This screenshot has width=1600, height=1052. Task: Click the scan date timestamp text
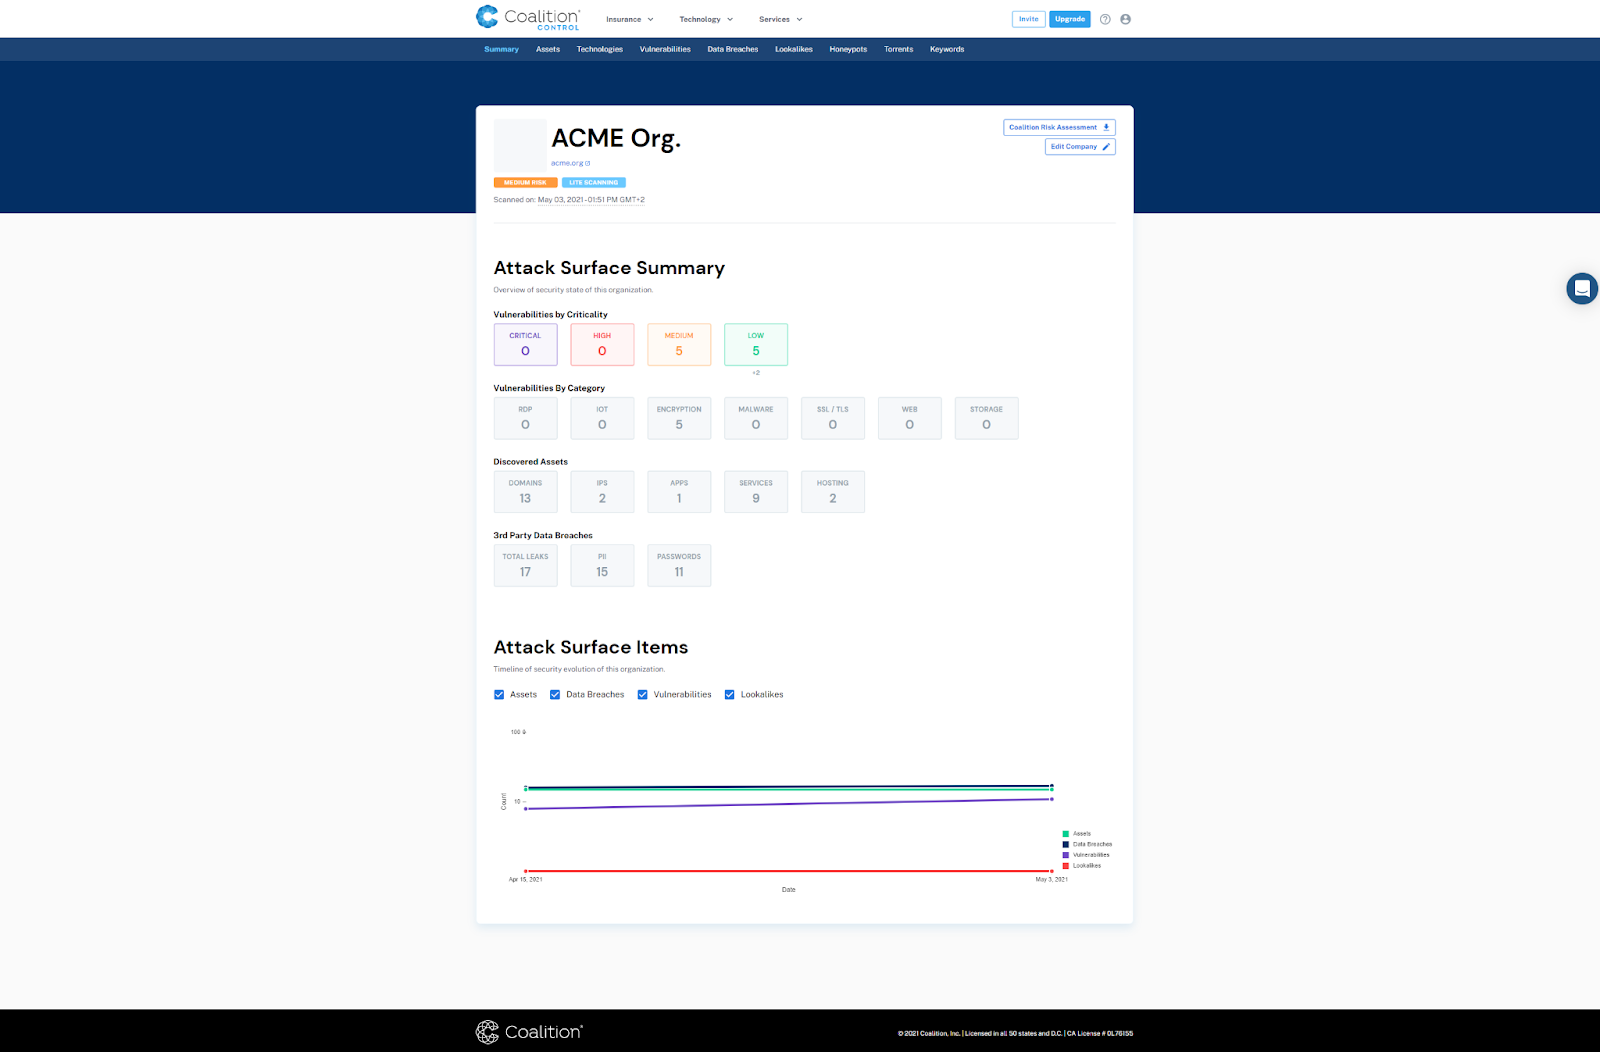[x=591, y=200]
